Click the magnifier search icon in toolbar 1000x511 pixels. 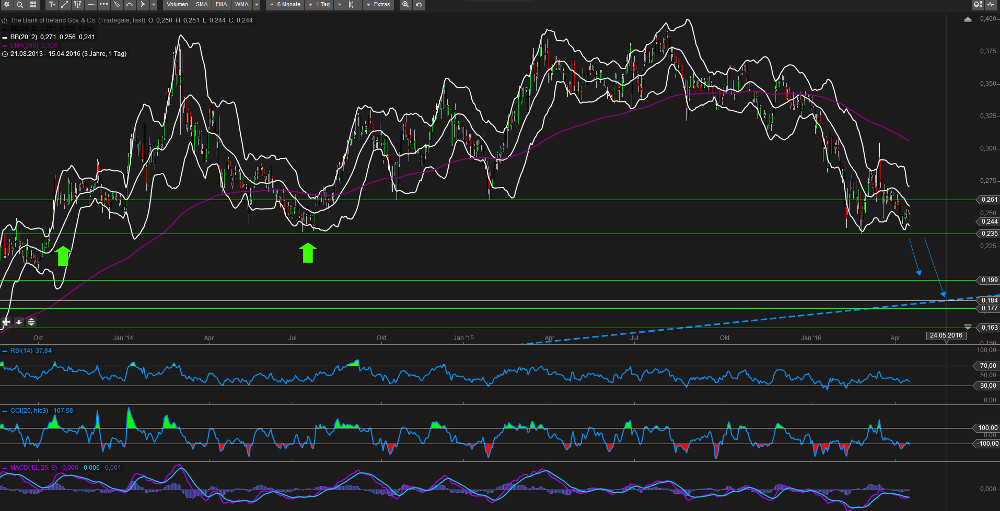(20, 5)
